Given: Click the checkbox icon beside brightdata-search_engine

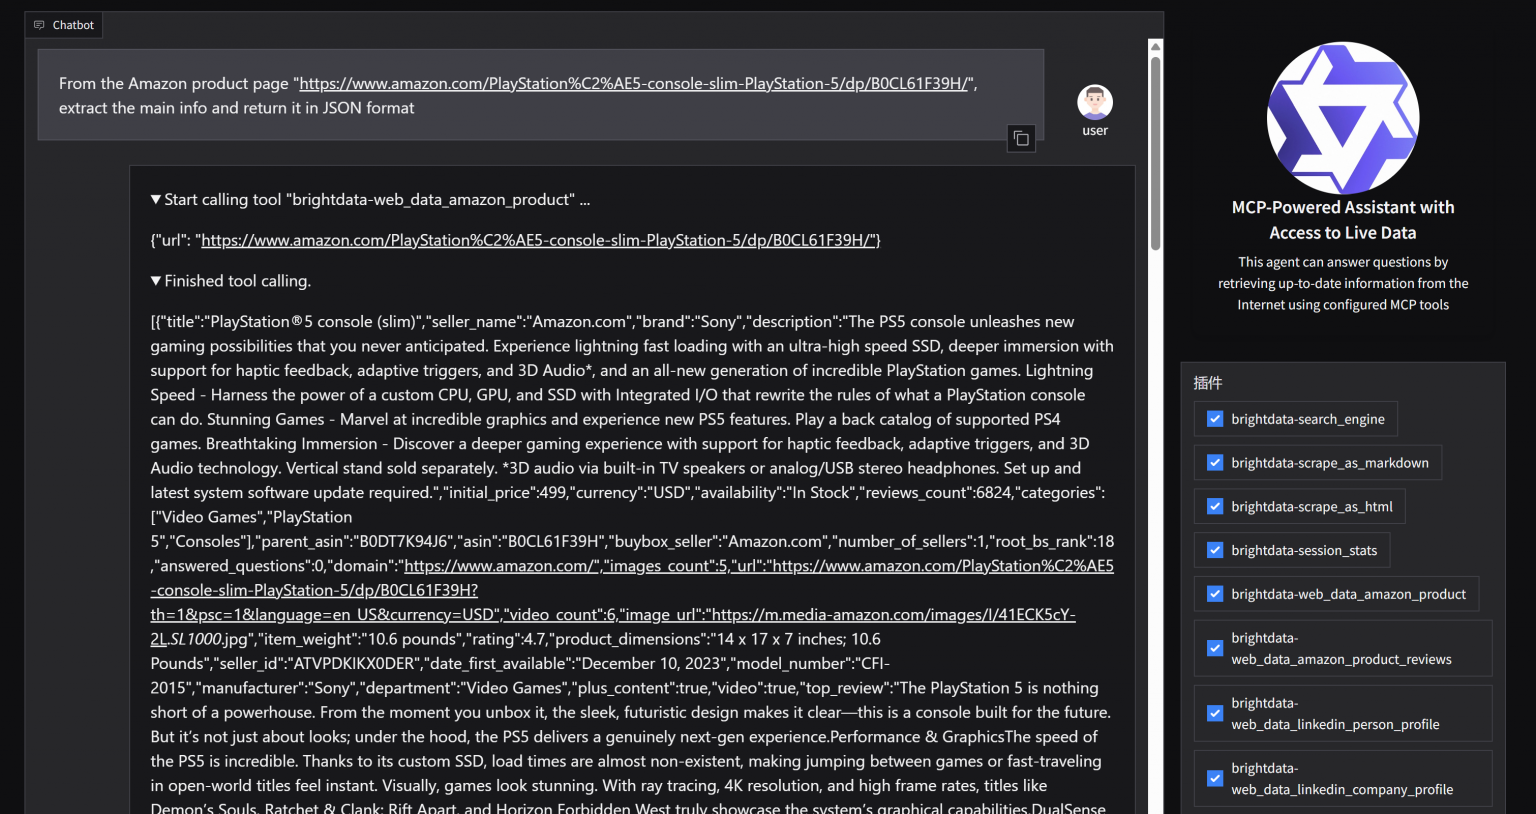Looking at the screenshot, I should click(x=1215, y=418).
